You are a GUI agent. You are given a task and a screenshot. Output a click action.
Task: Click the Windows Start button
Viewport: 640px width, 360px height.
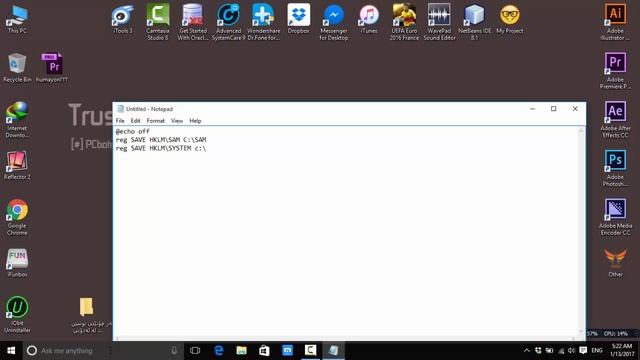point(11,351)
